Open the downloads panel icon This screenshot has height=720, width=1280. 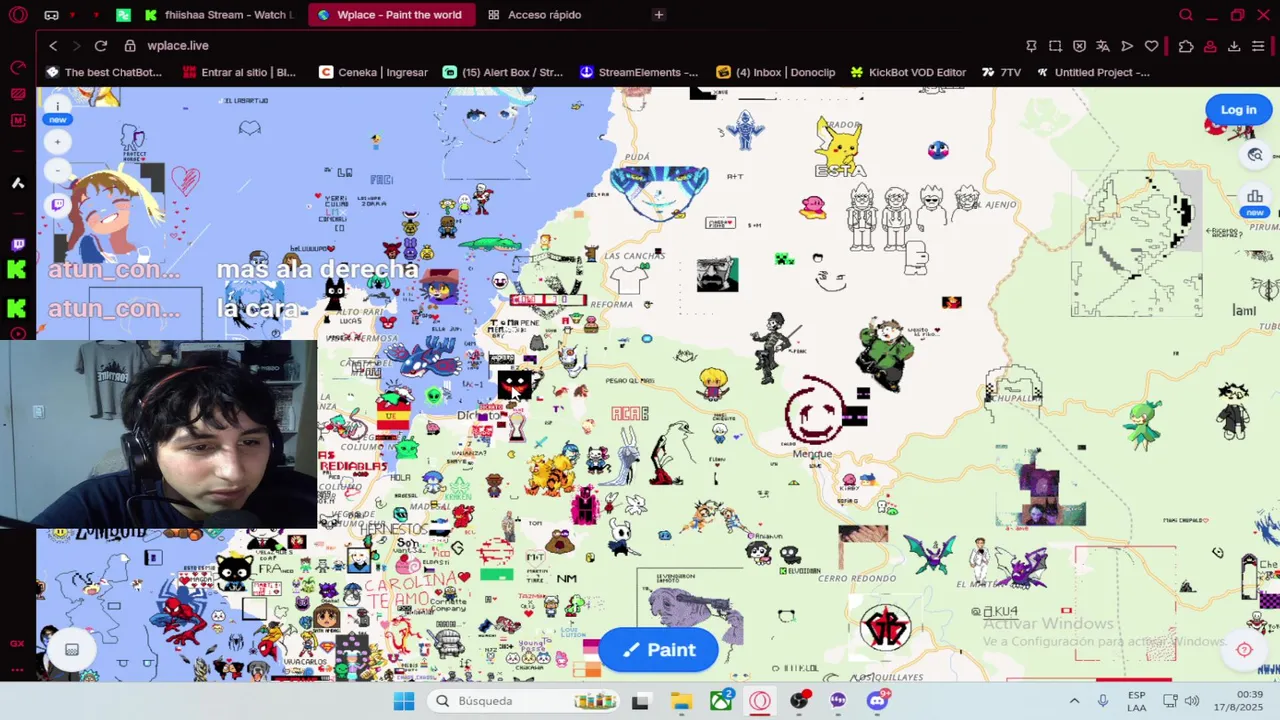tap(1234, 46)
